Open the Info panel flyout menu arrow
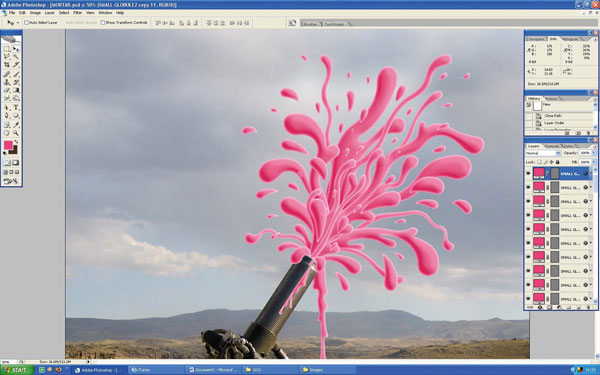Viewport: 600px width, 375px height. [x=595, y=39]
